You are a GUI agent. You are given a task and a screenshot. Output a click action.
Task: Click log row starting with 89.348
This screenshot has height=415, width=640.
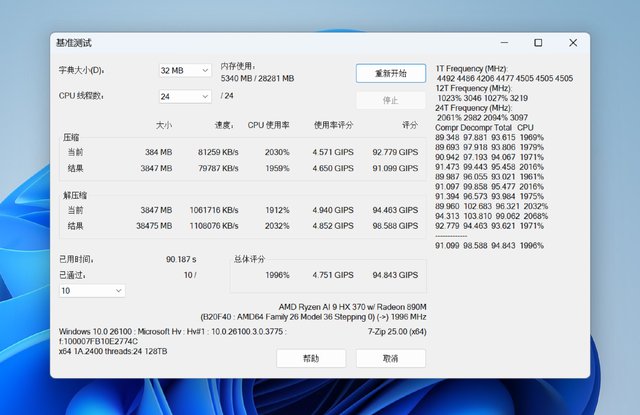click(x=489, y=138)
